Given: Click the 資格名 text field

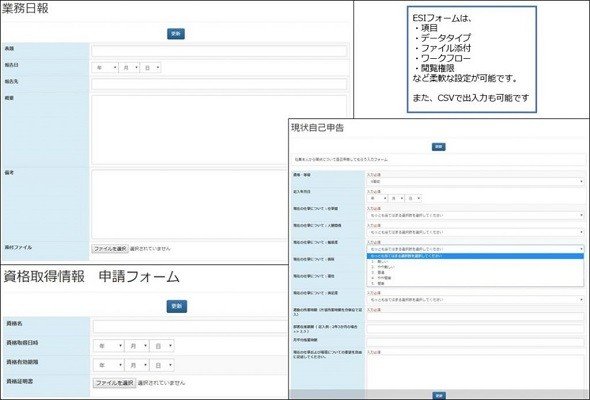Looking at the screenshot, I should 191,326.
